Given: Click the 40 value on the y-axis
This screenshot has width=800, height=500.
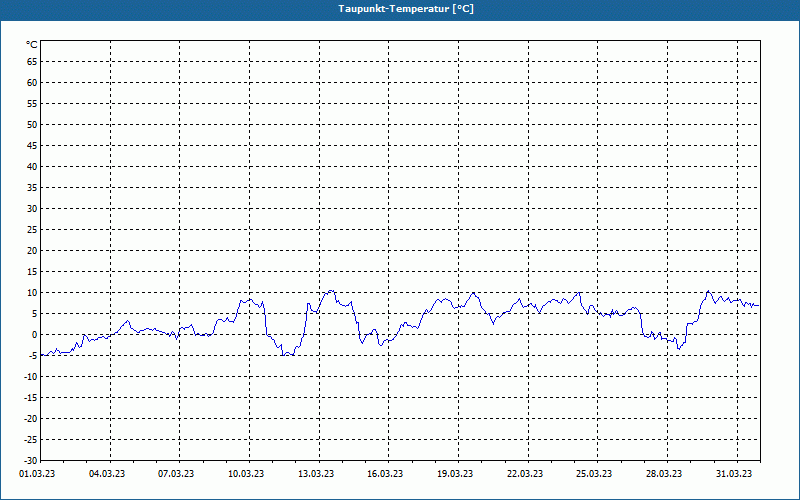Looking at the screenshot, I should click(32, 167).
